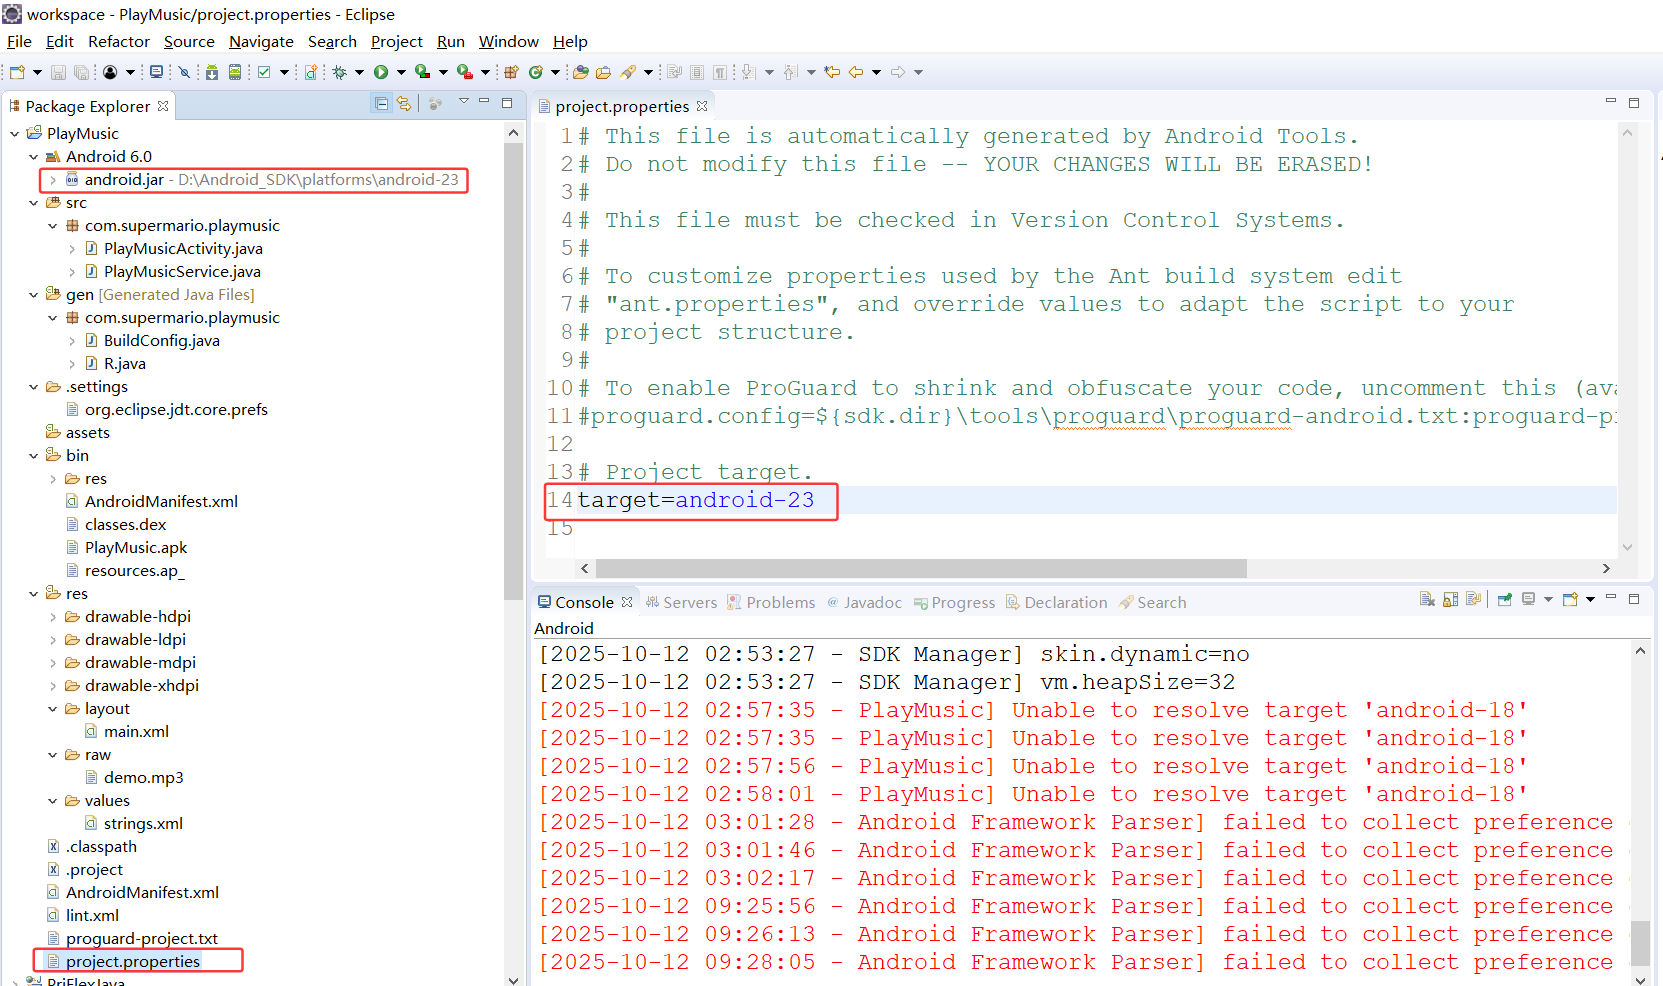This screenshot has height=986, width=1663.
Task: Toggle Link with Editor in Package Explorer
Action: 403,103
